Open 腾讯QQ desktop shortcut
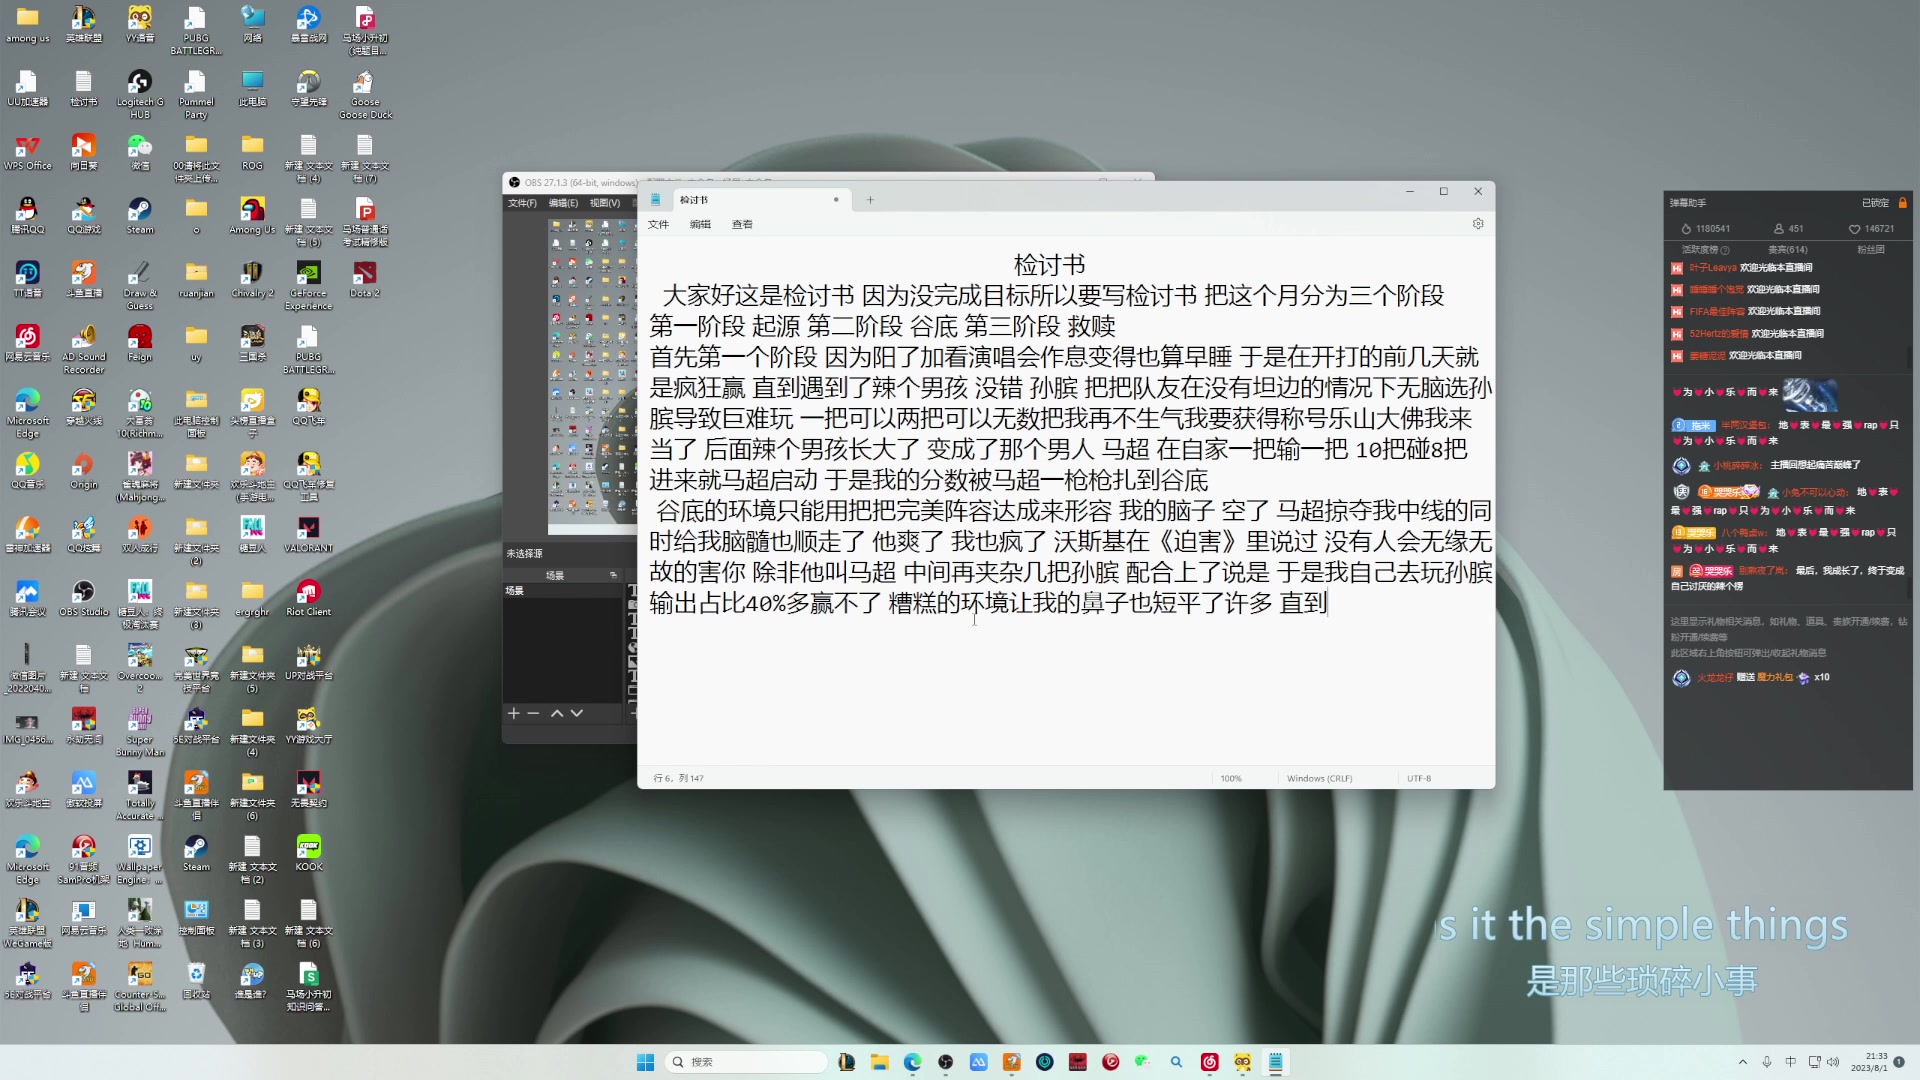The width and height of the screenshot is (1920, 1080). click(x=28, y=215)
